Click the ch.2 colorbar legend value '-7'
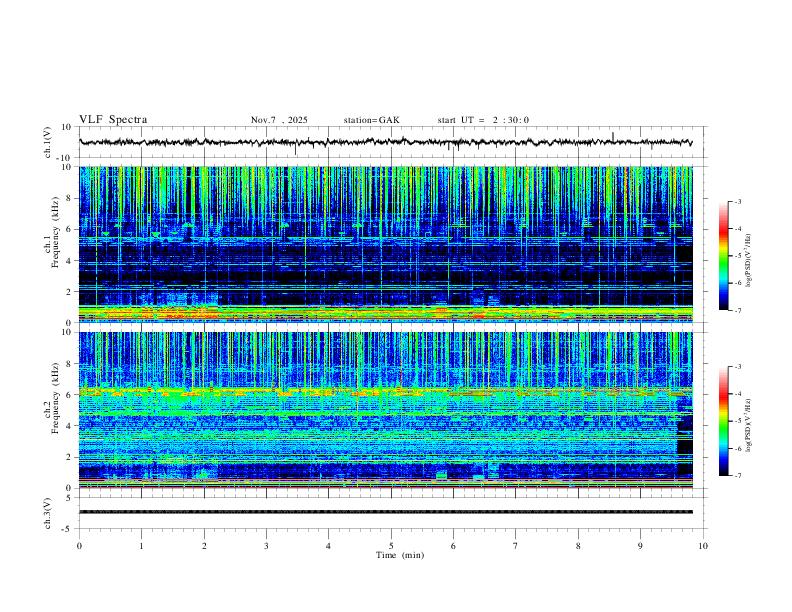The height and width of the screenshot is (612, 792). click(x=738, y=475)
